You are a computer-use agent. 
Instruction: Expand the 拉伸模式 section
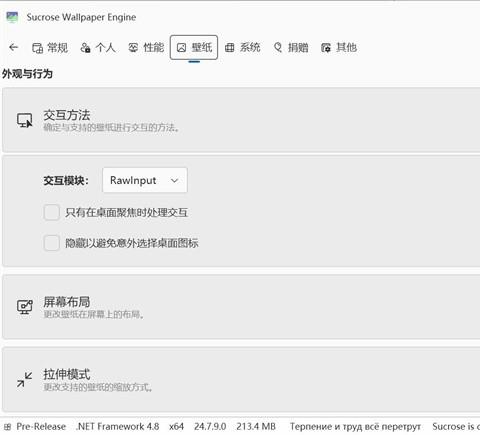click(241, 380)
